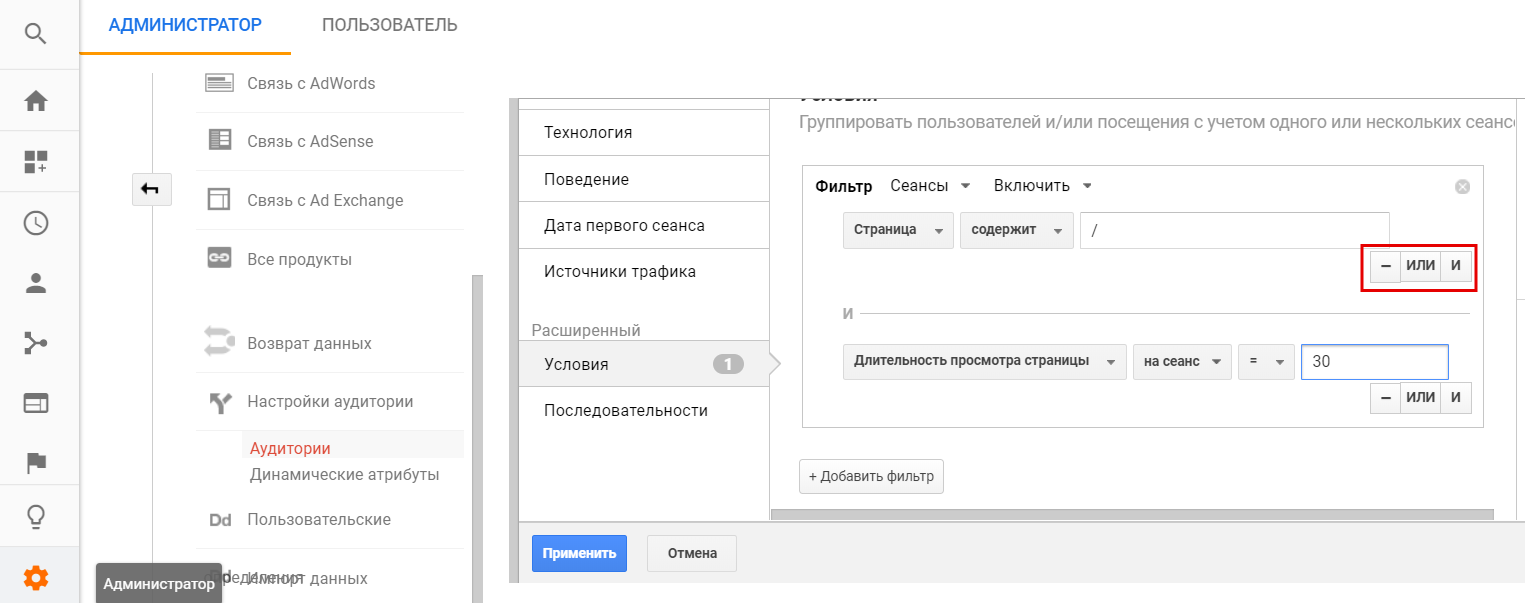Select Дата первого сеанса category
The height and width of the screenshot is (603, 1525).
[x=644, y=225]
